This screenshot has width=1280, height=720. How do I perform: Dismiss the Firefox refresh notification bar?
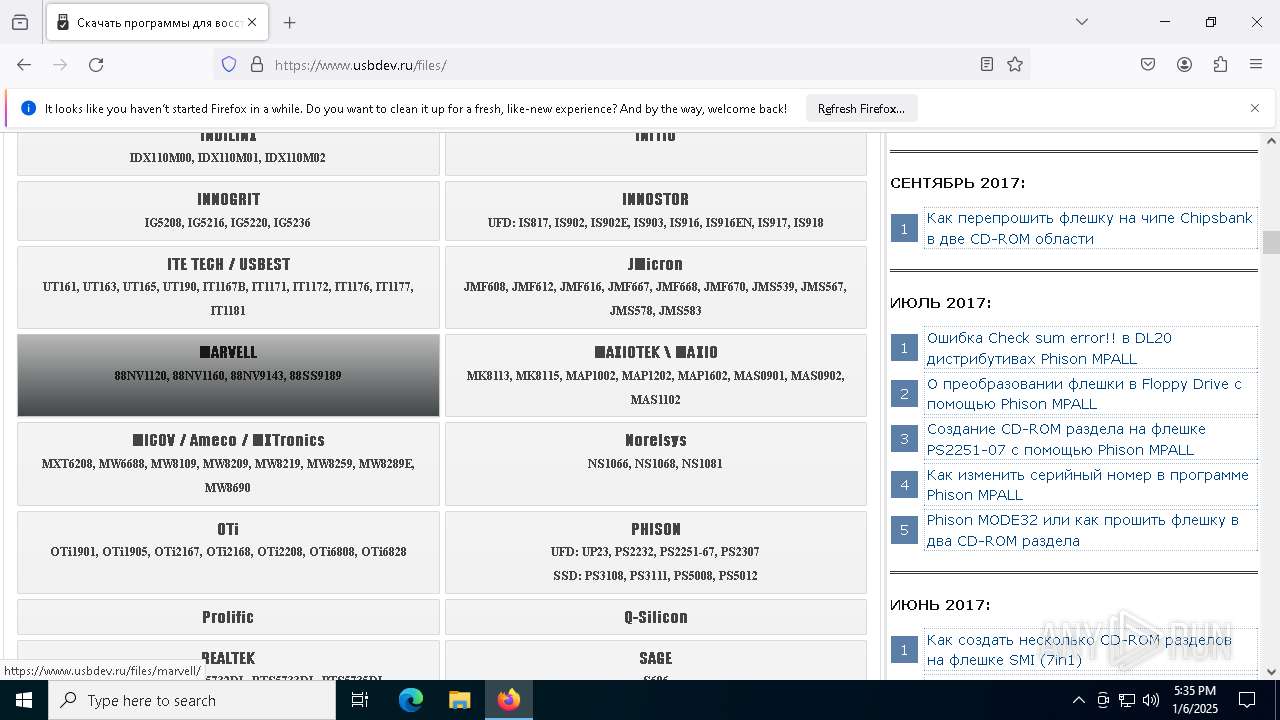(x=1254, y=108)
